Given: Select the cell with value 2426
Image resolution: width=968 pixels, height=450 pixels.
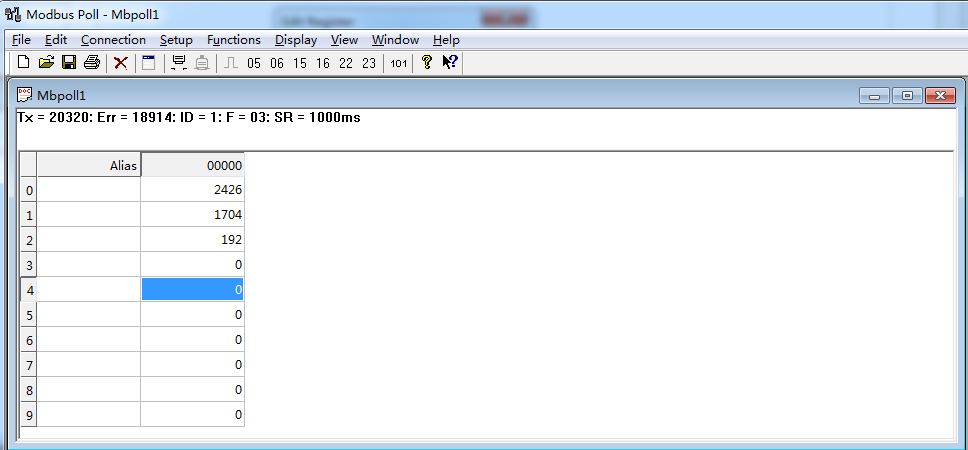Looking at the screenshot, I should coord(193,190).
